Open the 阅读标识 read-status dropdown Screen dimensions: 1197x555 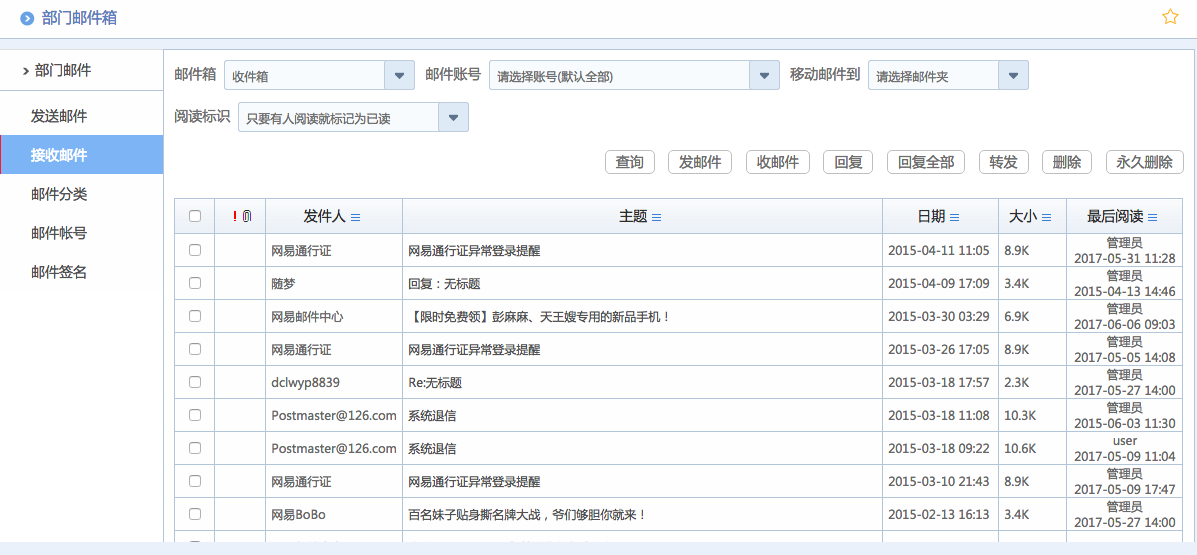coord(453,118)
